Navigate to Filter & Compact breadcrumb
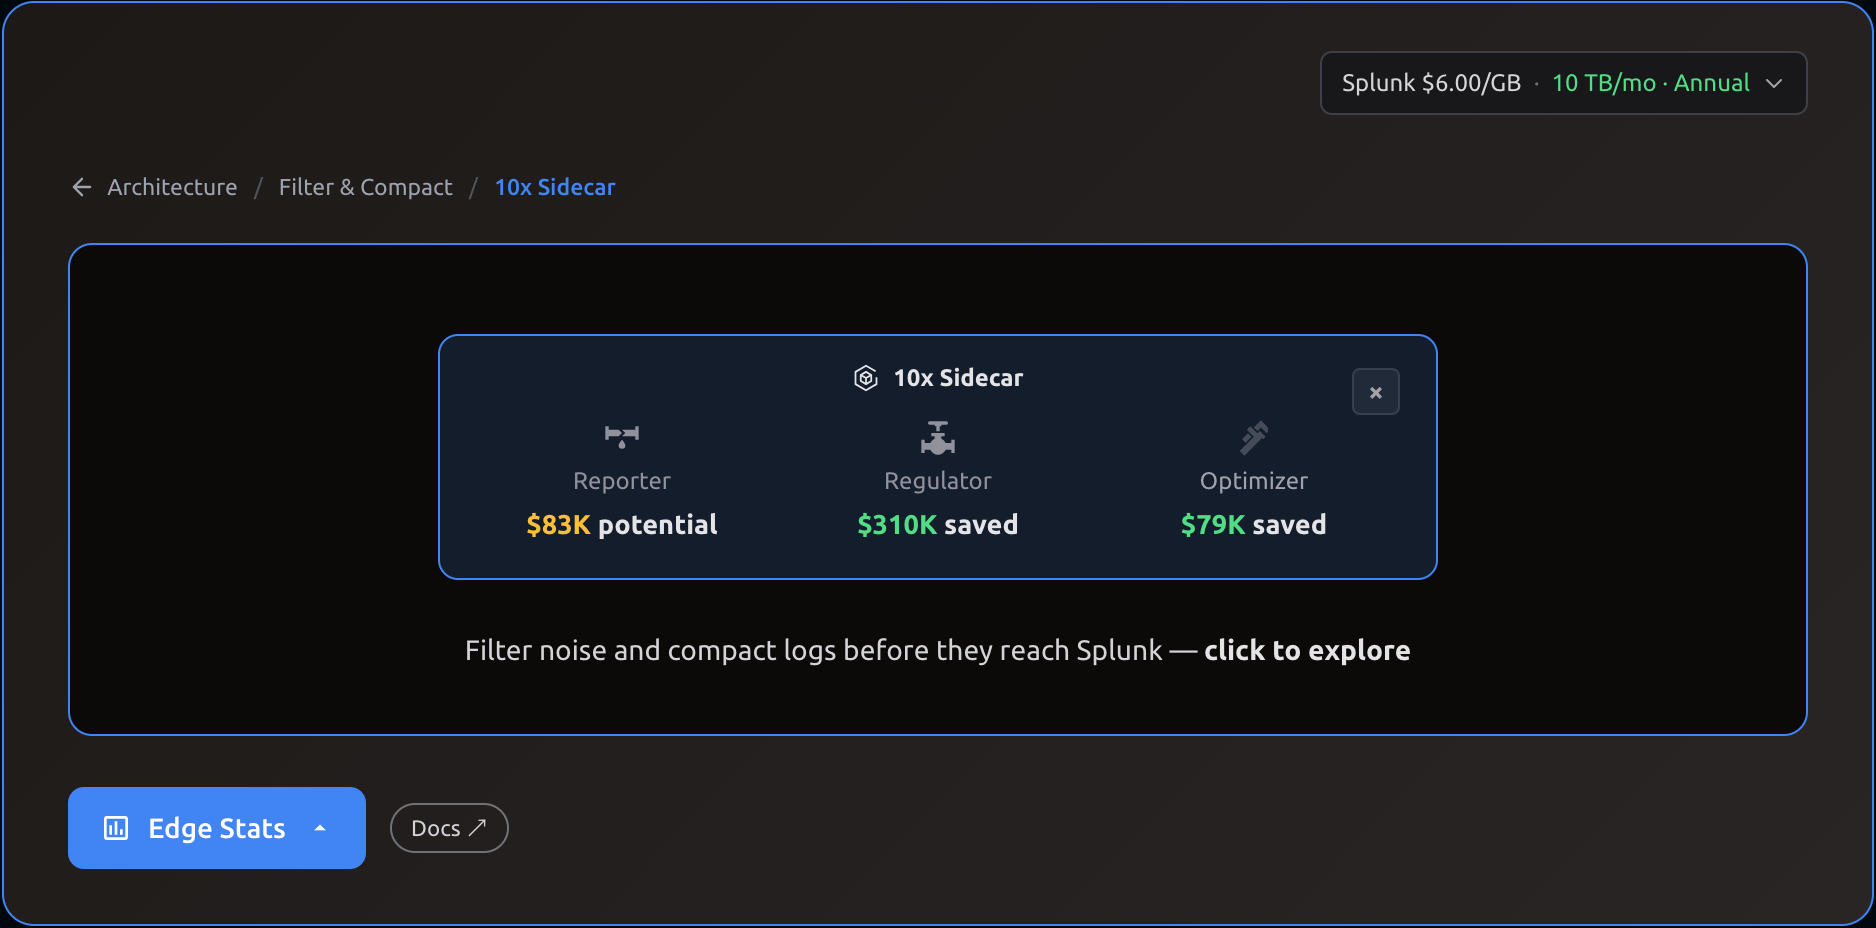Screen dimensions: 1876x928 pos(365,187)
